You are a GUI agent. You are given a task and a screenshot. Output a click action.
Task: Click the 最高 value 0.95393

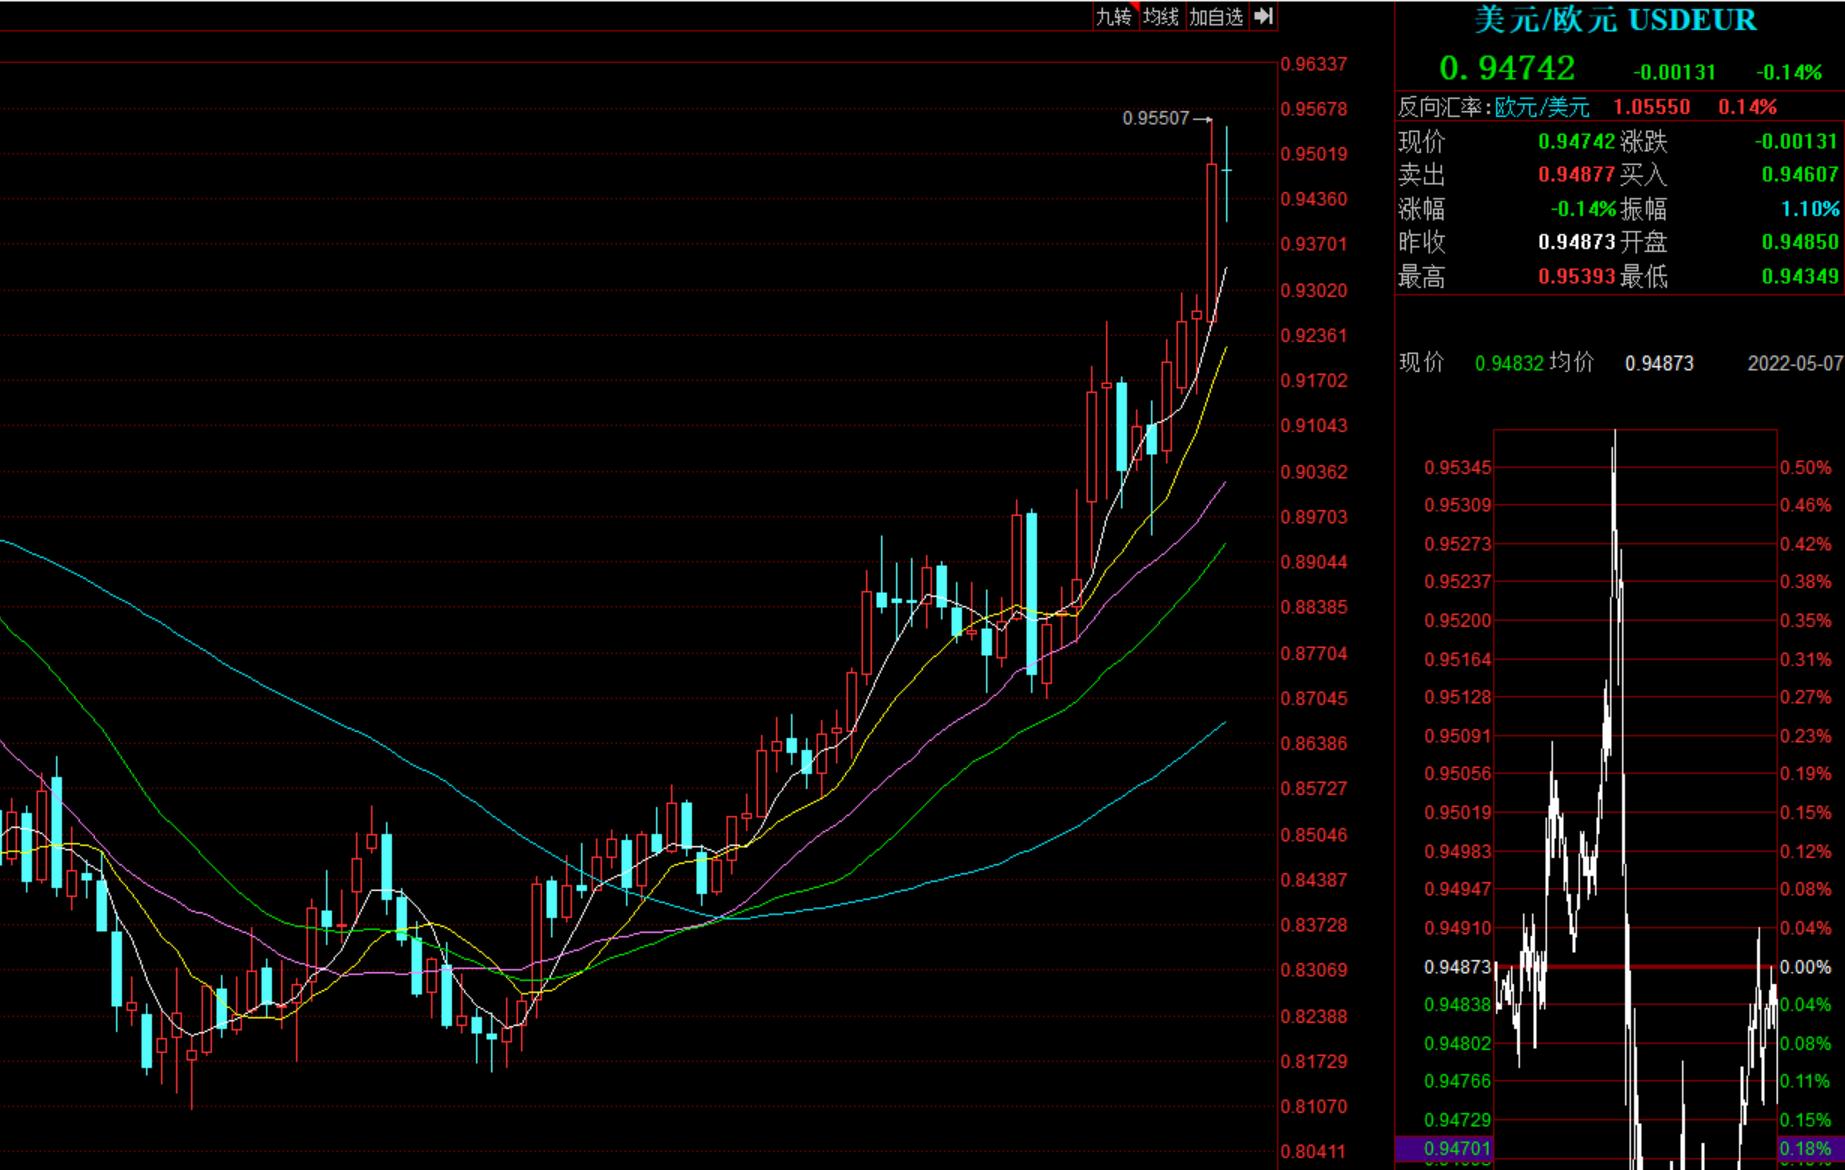[1576, 276]
